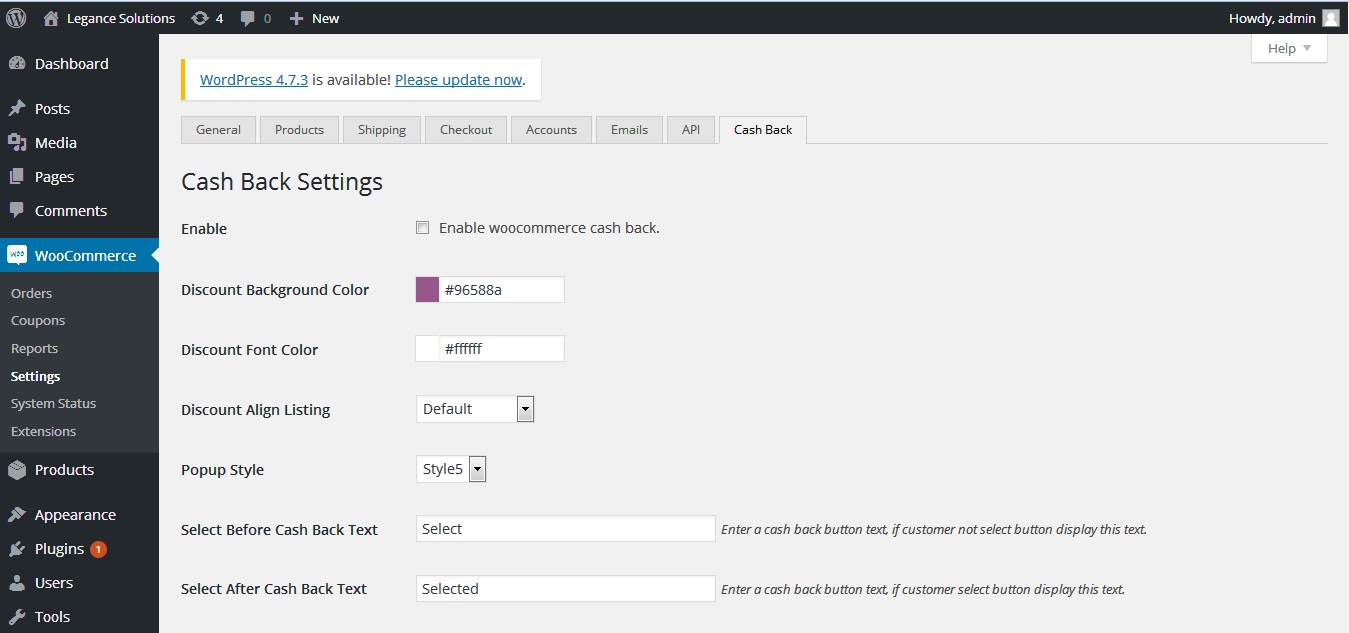Click the Appearance paintbrush icon

17,515
